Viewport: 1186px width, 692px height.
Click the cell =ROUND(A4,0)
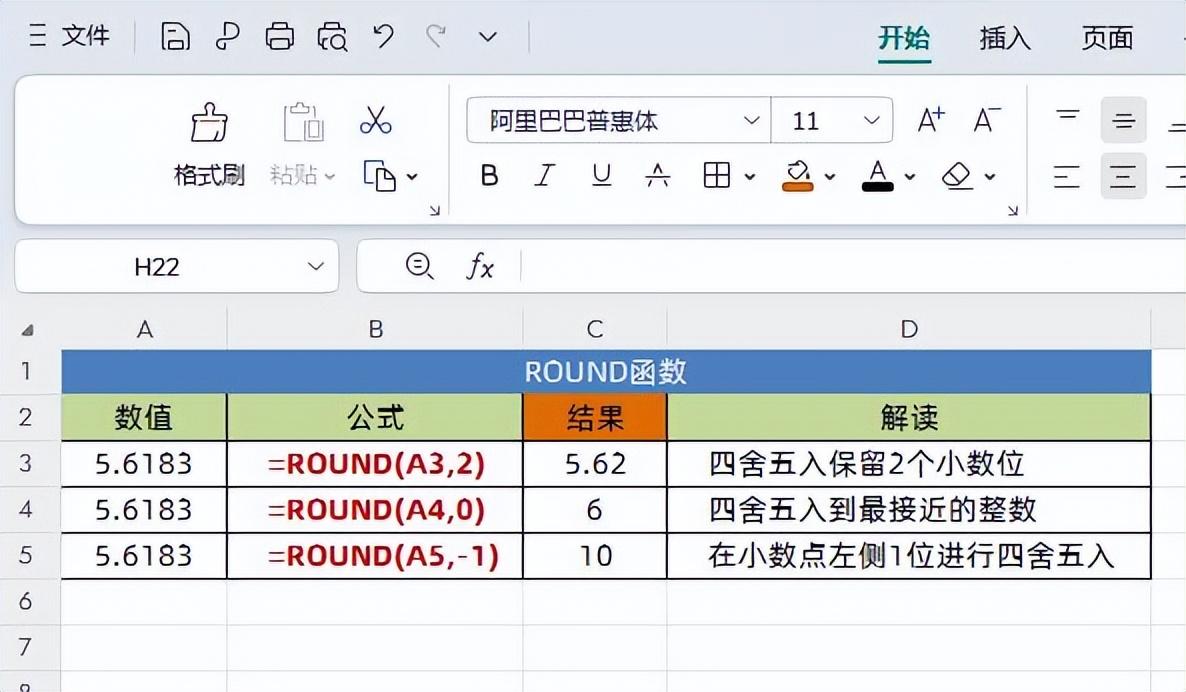pos(375,510)
